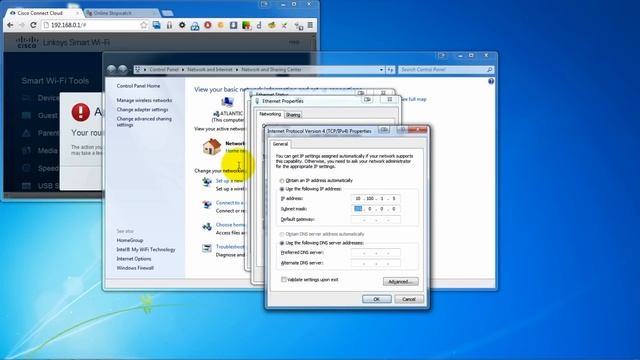Image resolution: width=640 pixels, height=360 pixels.
Task: Click the Default gateway field
Action: pos(376,220)
